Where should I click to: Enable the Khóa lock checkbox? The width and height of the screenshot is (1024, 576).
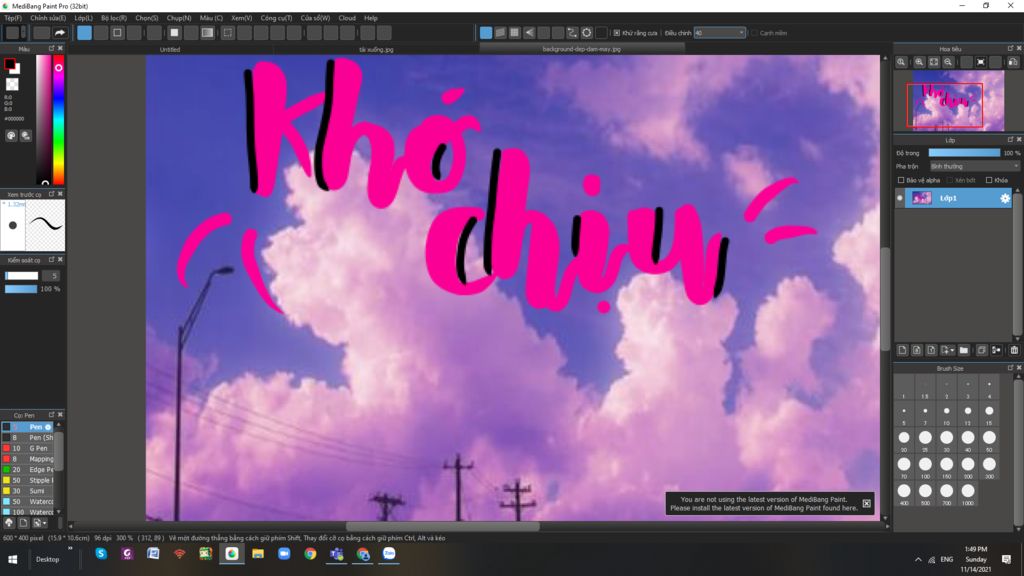989,180
